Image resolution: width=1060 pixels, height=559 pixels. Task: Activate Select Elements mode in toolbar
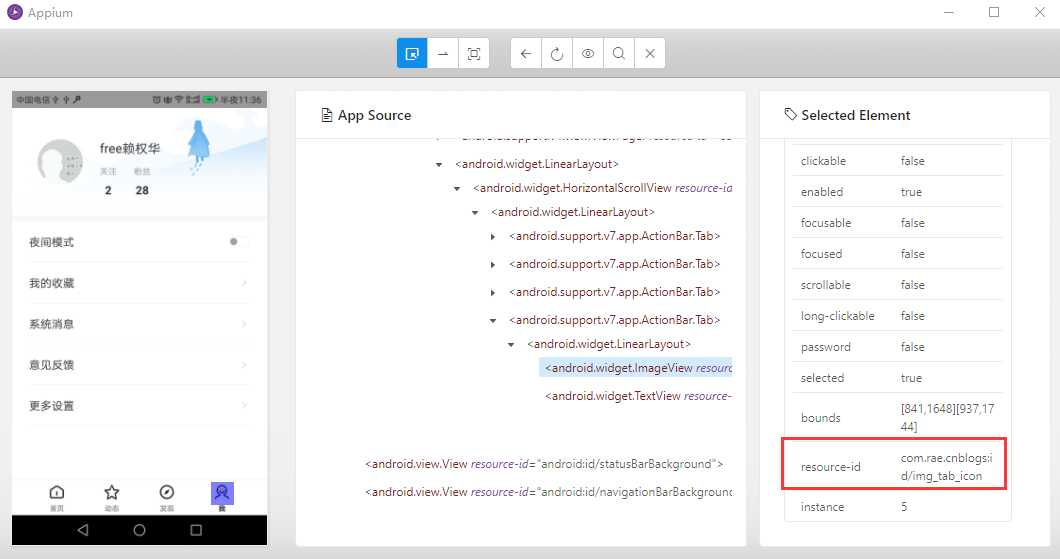pyautogui.click(x=412, y=53)
